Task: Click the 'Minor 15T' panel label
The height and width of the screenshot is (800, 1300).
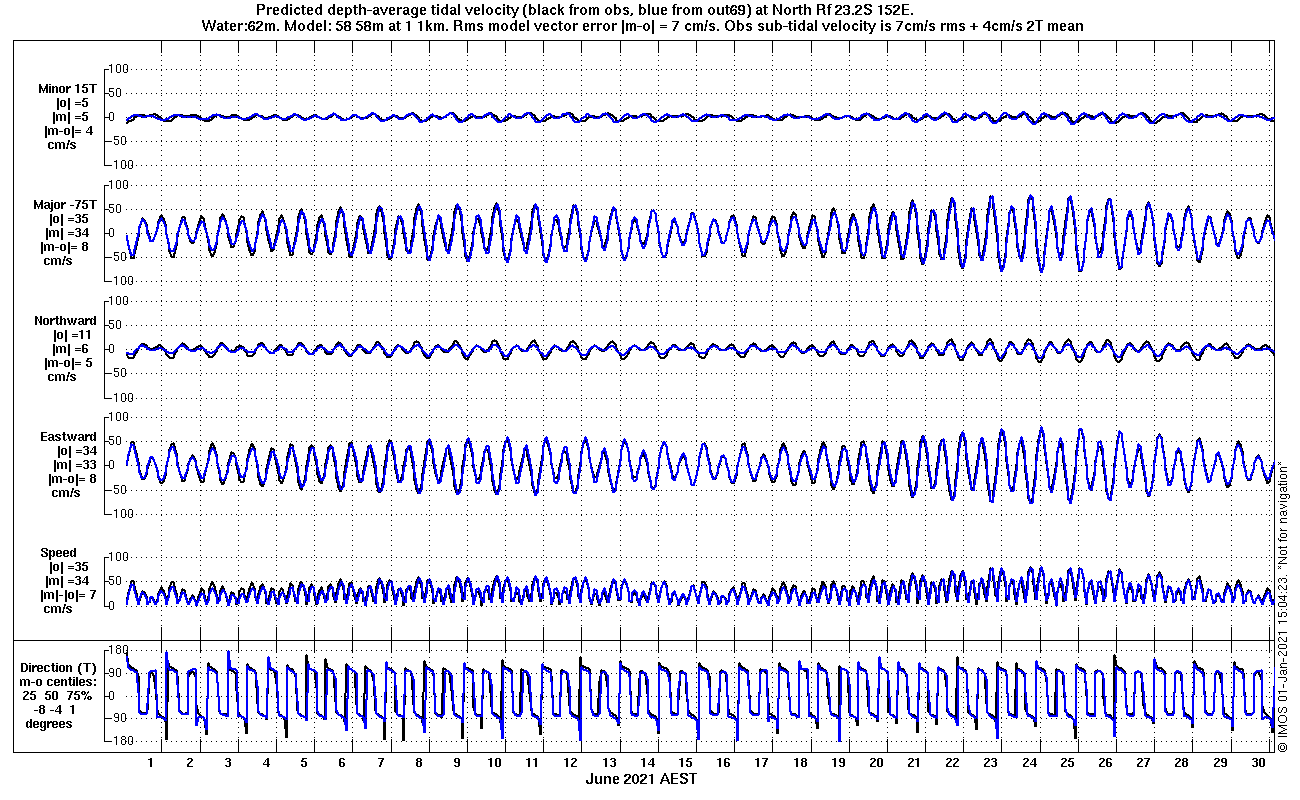Action: (x=68, y=89)
